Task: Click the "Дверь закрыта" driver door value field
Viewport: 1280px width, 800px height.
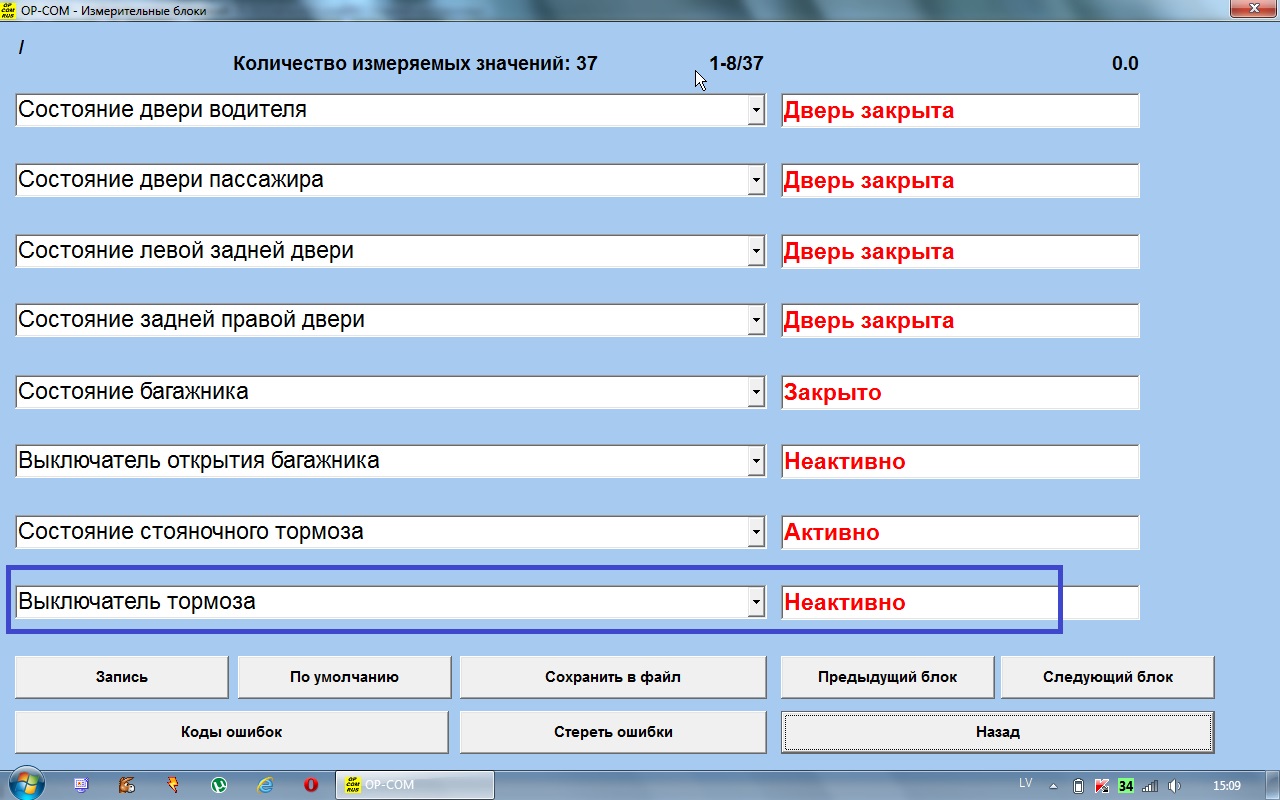Action: click(x=959, y=111)
